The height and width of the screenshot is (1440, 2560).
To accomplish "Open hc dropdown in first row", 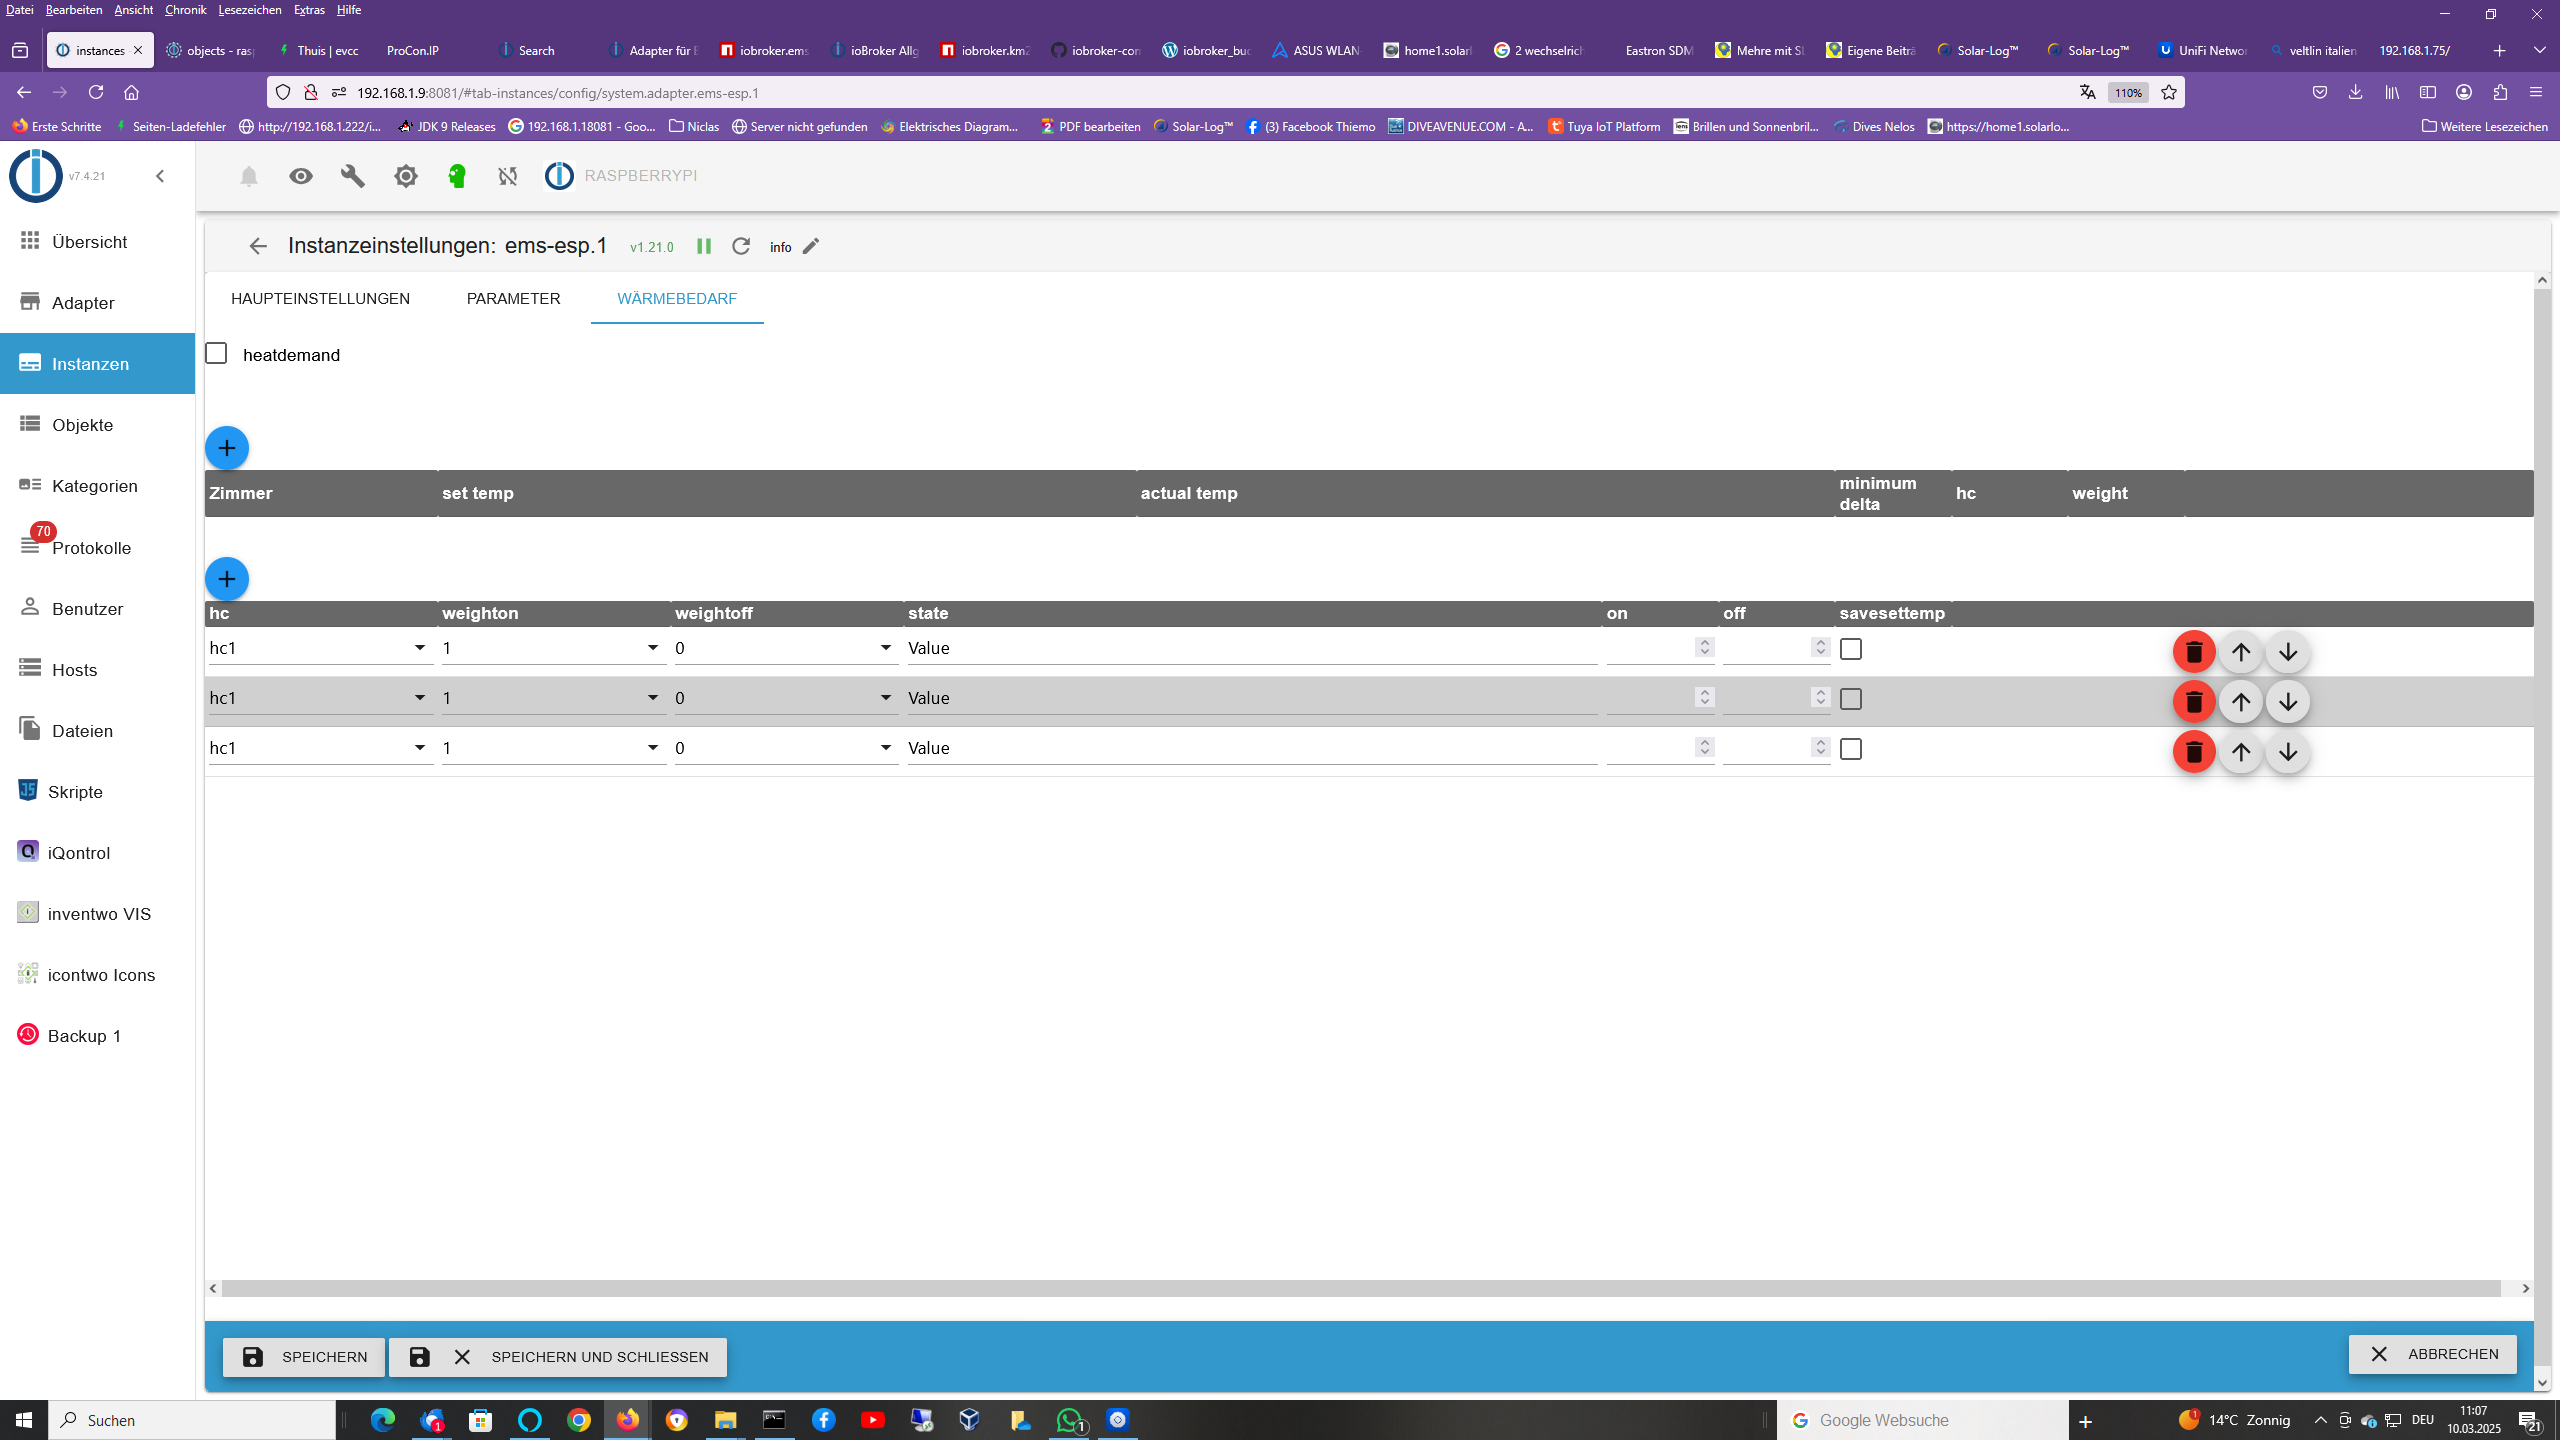I will point(320,648).
